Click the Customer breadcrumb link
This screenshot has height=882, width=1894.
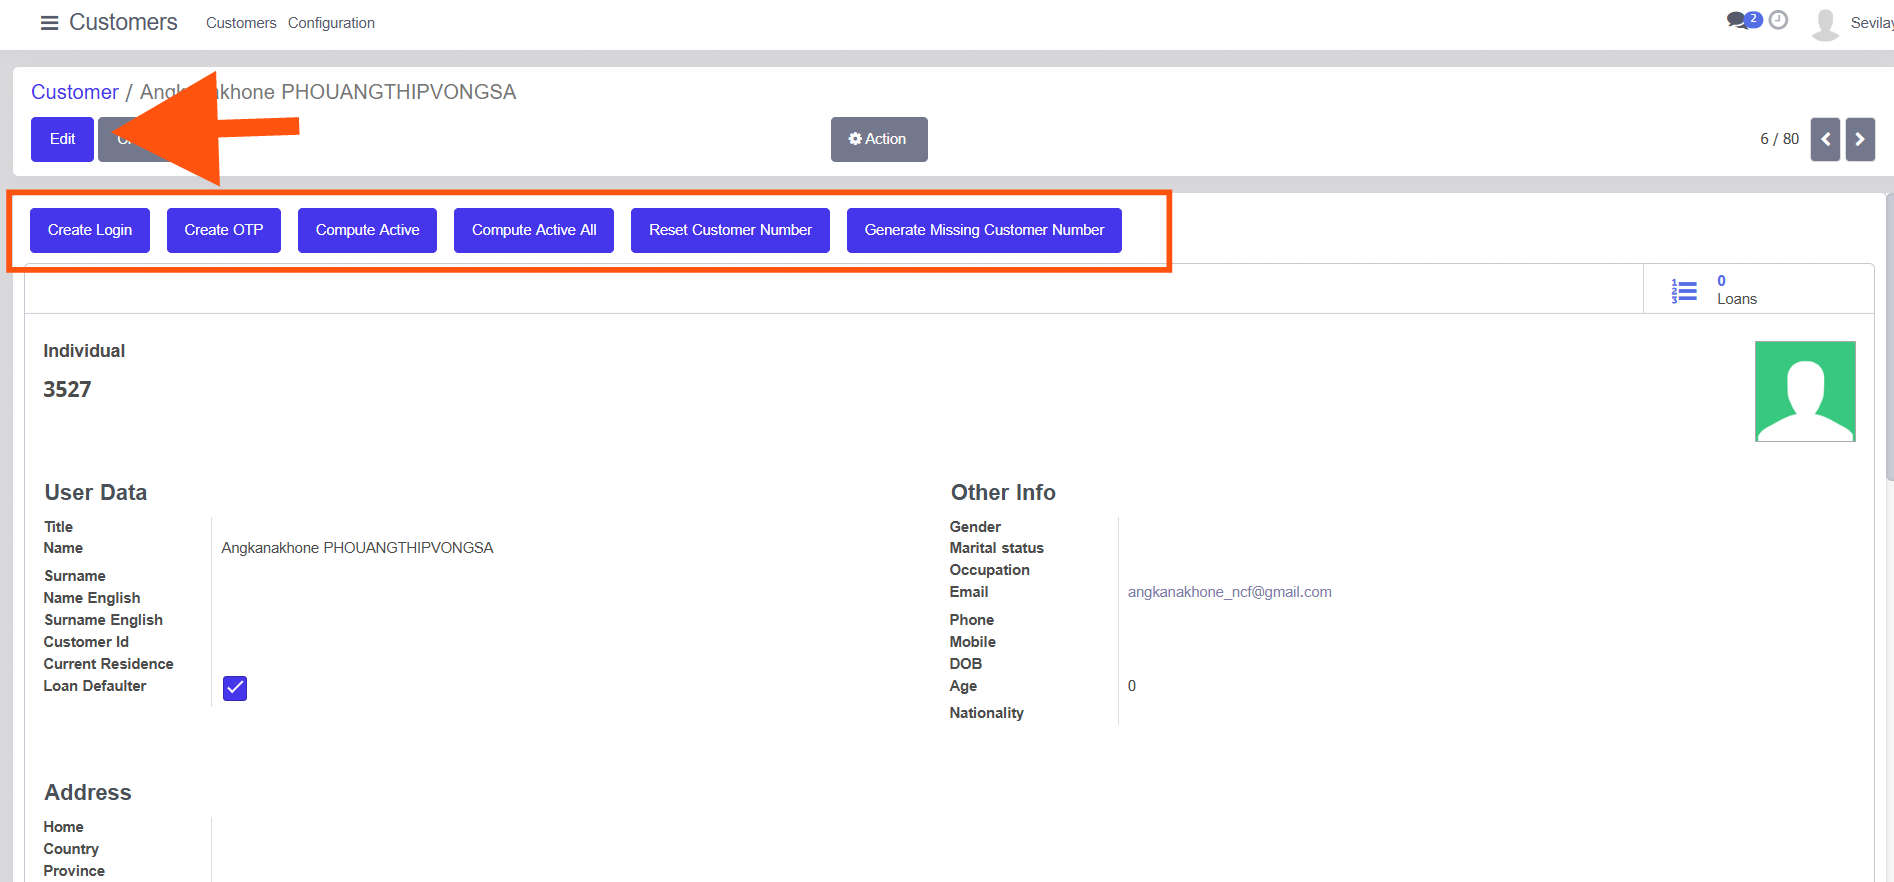(x=75, y=92)
